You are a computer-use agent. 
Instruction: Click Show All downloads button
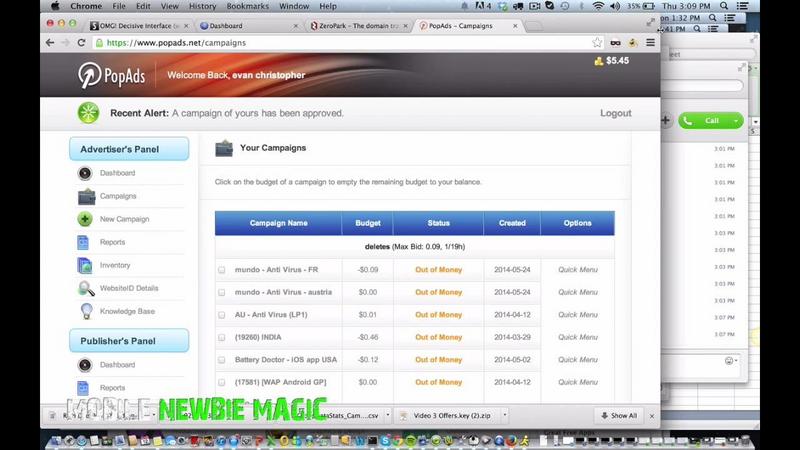(x=619, y=416)
